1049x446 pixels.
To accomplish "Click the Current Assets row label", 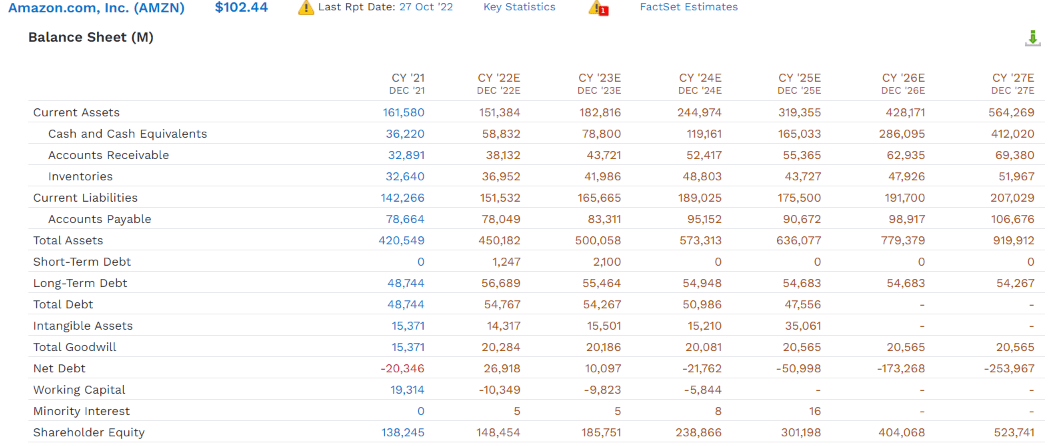I will point(76,113).
